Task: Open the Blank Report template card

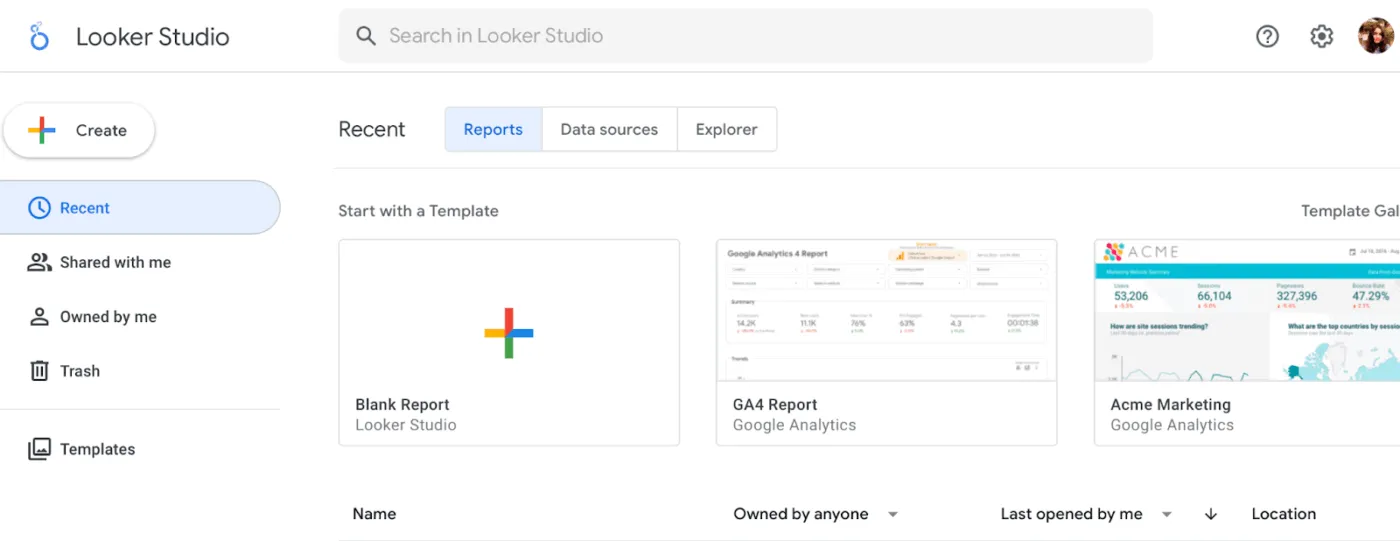Action: tap(509, 342)
